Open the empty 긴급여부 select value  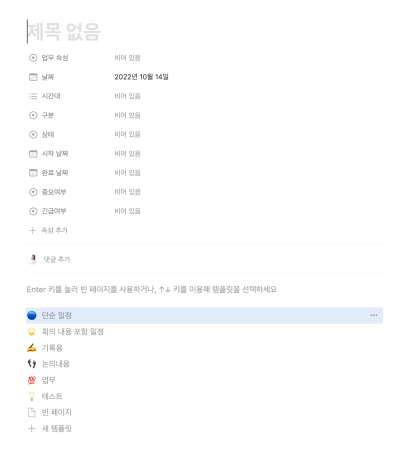pyautogui.click(x=127, y=211)
